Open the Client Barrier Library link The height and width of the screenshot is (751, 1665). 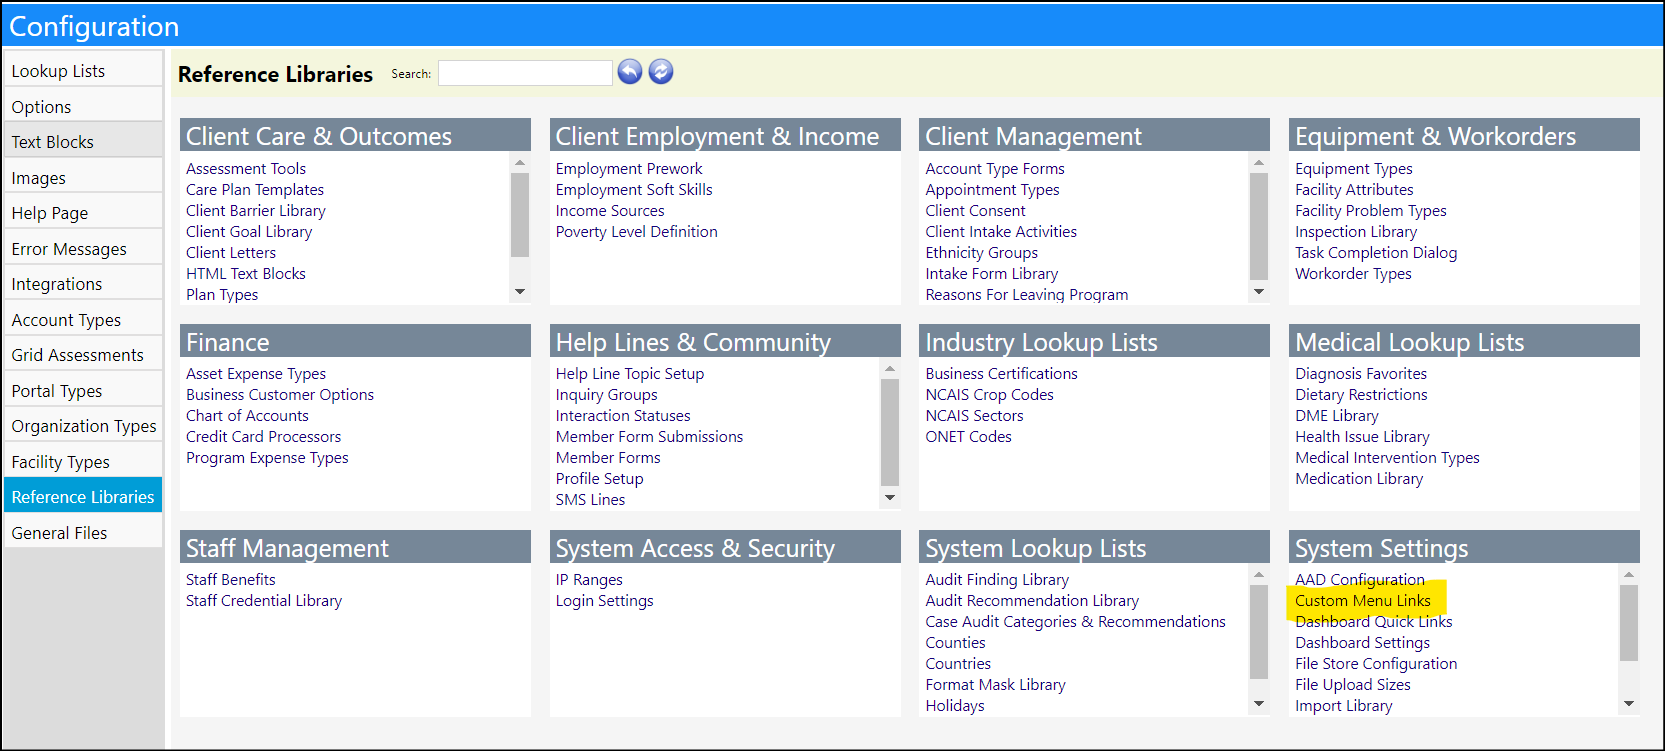click(256, 211)
